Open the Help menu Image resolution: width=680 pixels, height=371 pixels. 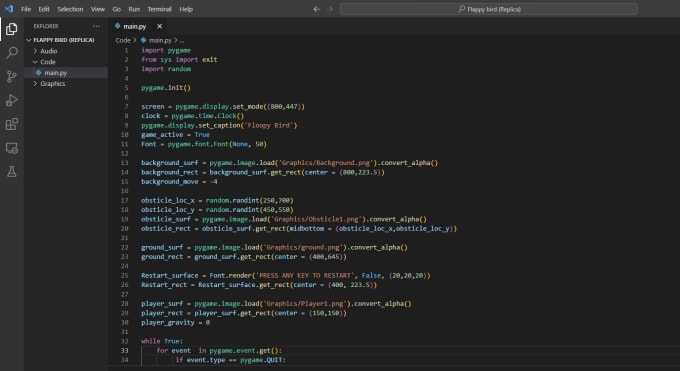point(186,9)
